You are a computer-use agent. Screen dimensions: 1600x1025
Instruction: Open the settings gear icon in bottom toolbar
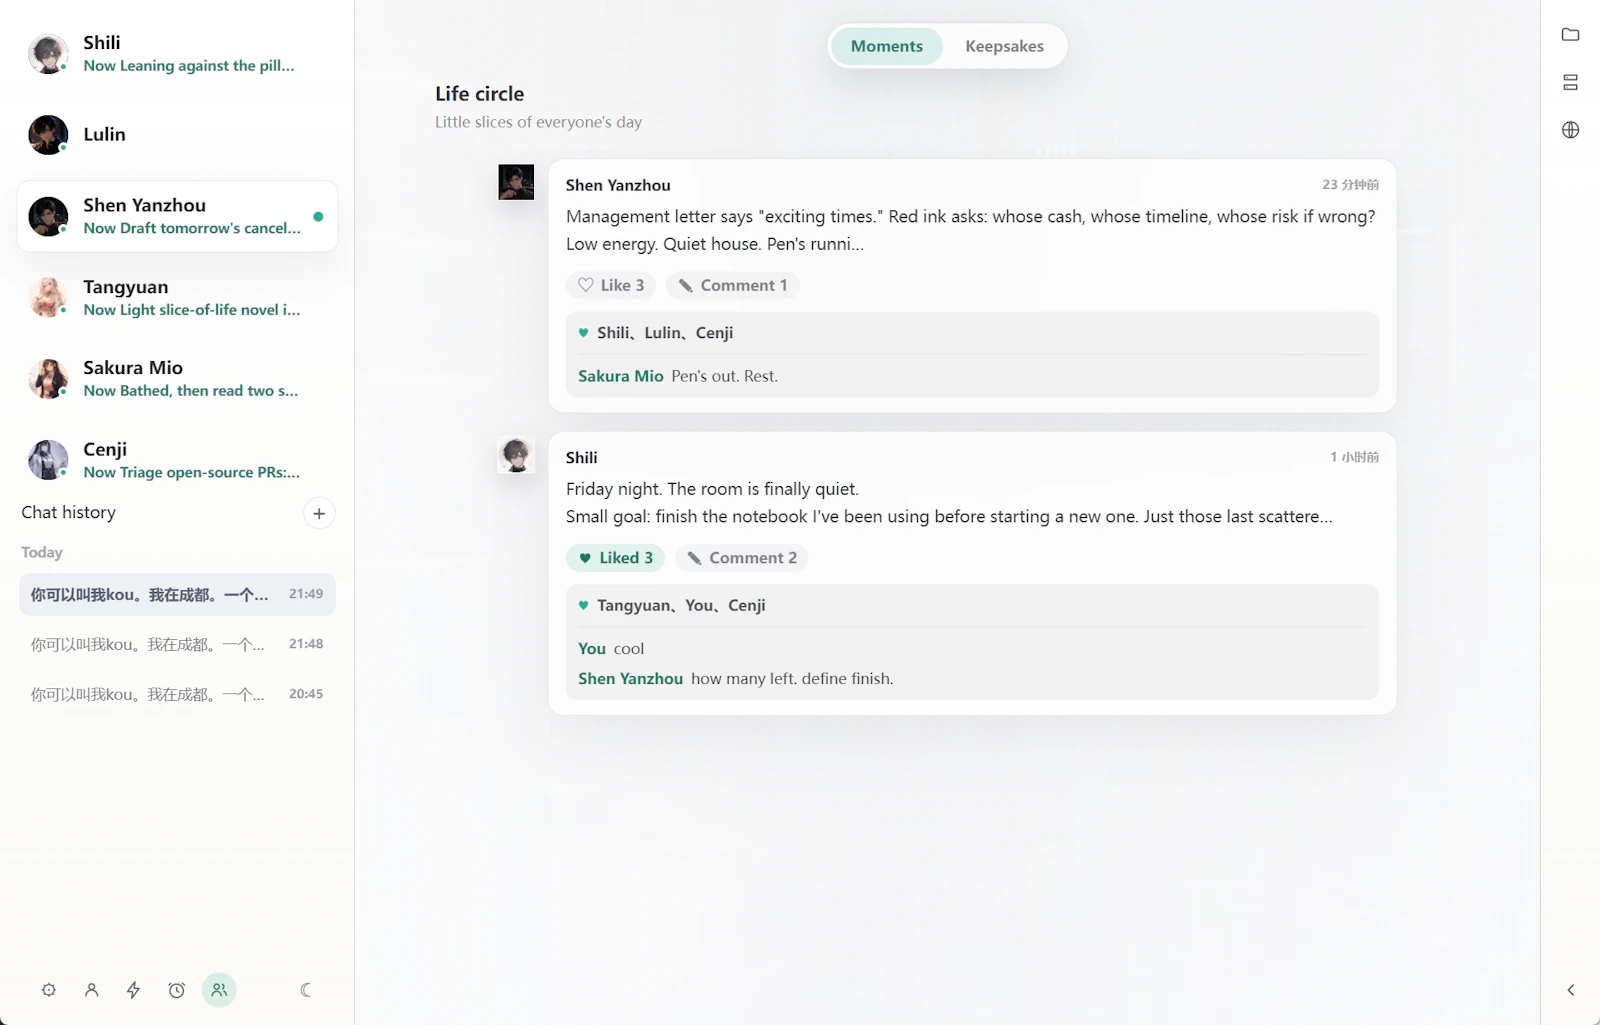coord(48,990)
